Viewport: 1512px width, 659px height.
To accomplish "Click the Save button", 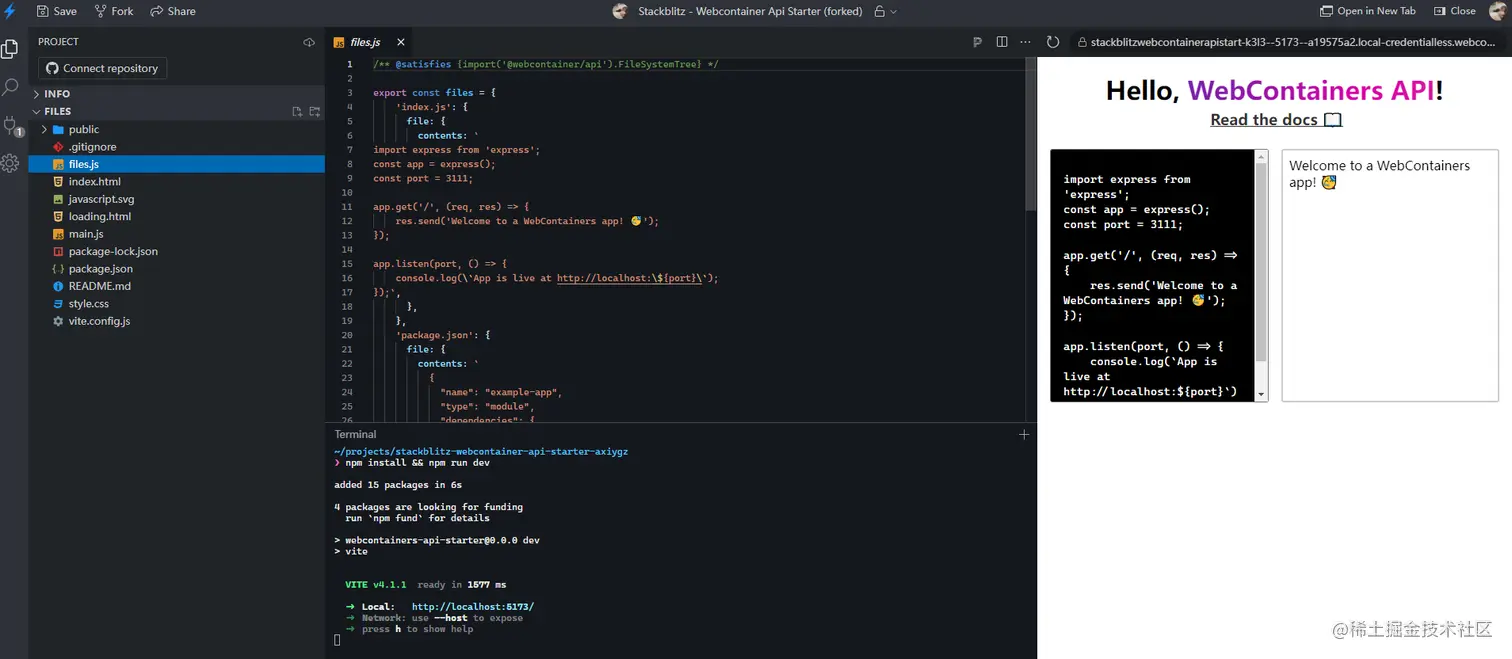I will coord(56,11).
